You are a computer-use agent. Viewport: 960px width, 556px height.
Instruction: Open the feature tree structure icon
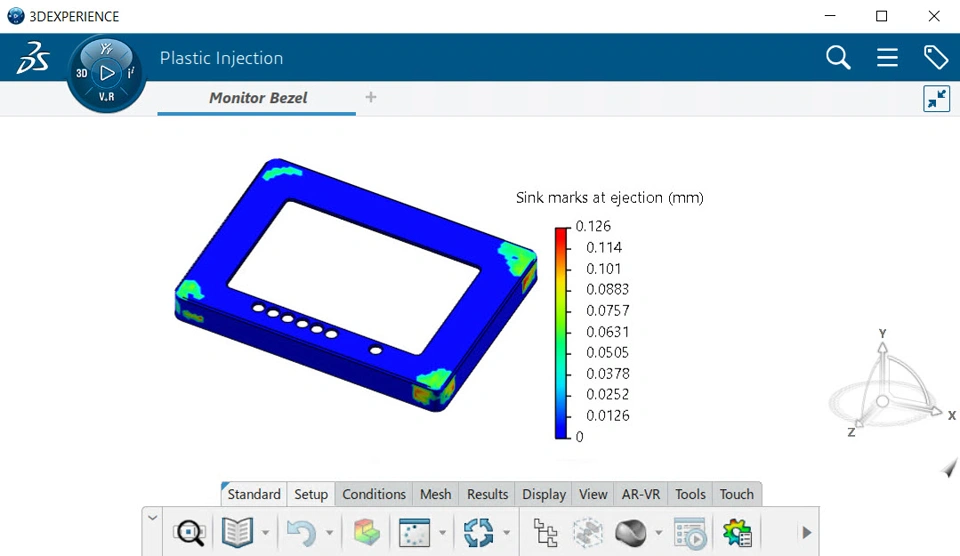click(546, 533)
